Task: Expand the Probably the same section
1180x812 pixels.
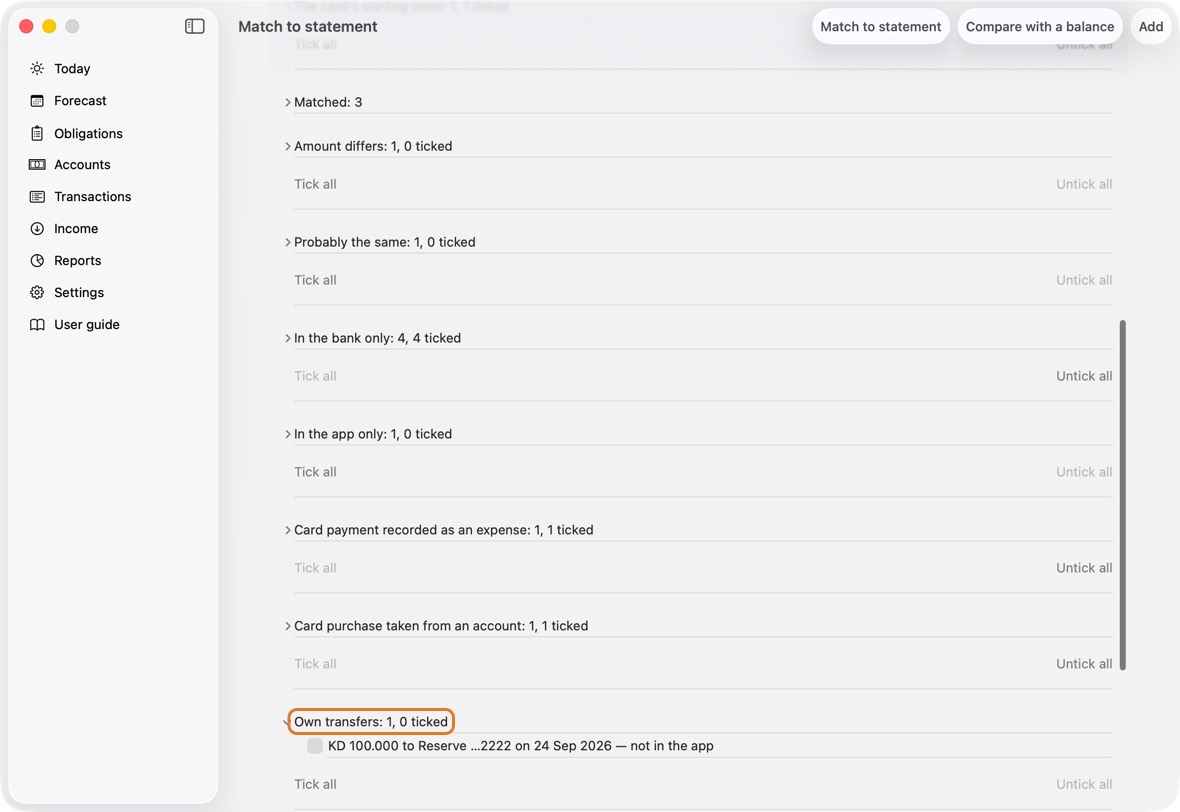Action: tap(287, 242)
